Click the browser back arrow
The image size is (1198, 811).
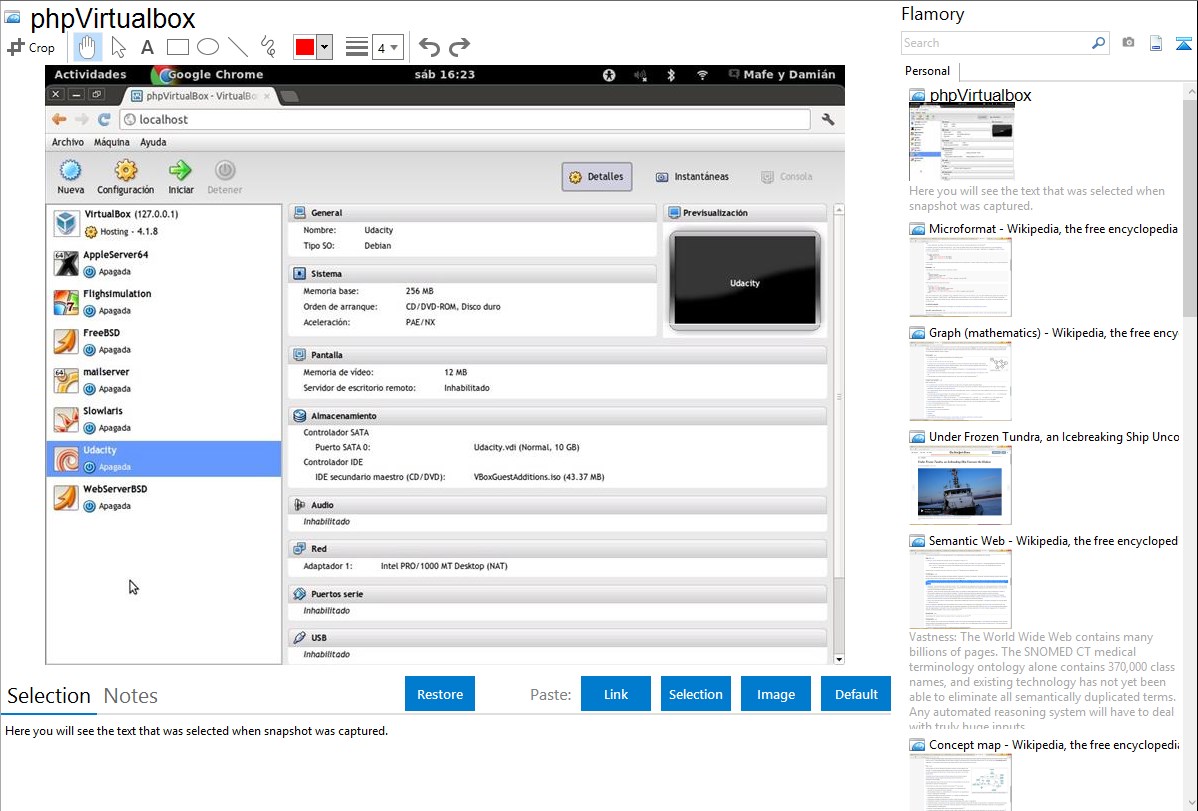click(59, 119)
